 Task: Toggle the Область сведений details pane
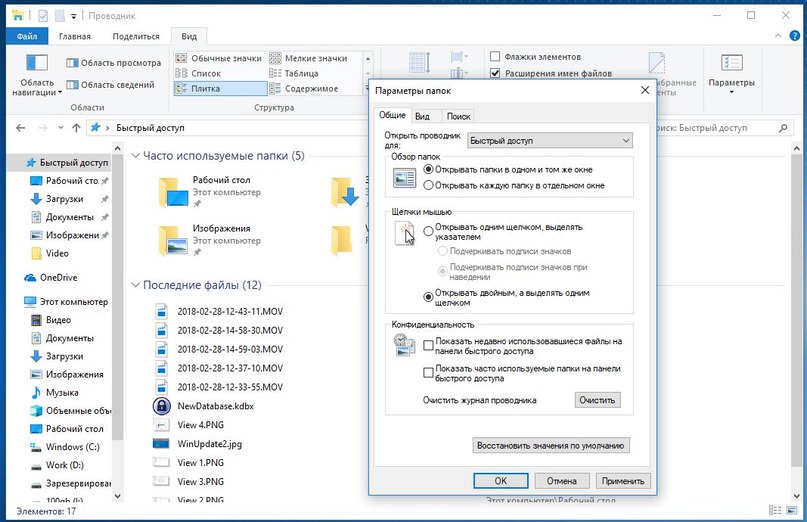click(110, 85)
